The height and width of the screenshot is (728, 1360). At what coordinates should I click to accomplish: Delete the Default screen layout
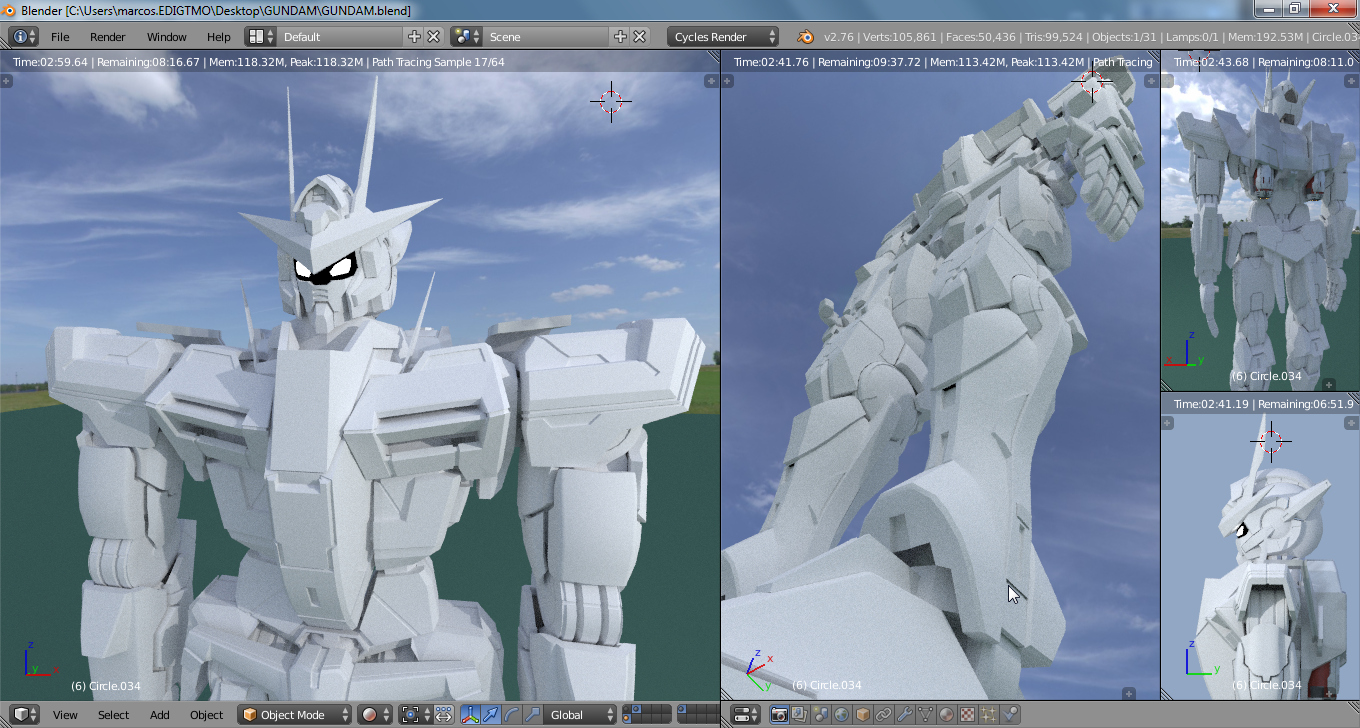434,37
